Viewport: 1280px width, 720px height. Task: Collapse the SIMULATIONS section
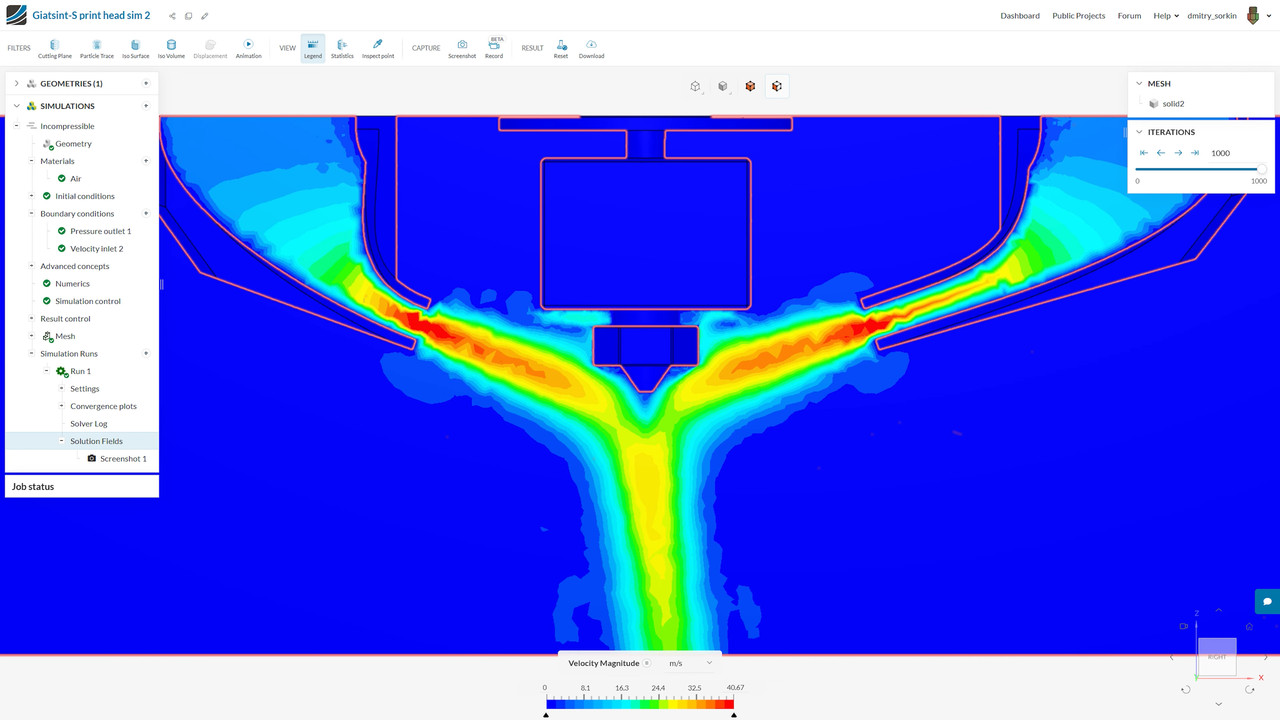[17, 106]
